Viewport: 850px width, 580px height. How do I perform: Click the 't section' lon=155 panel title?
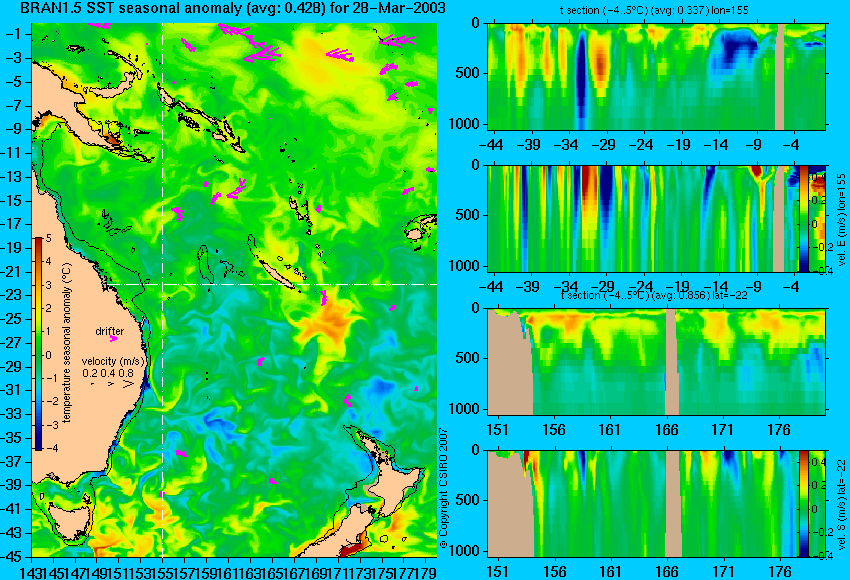coord(654,10)
